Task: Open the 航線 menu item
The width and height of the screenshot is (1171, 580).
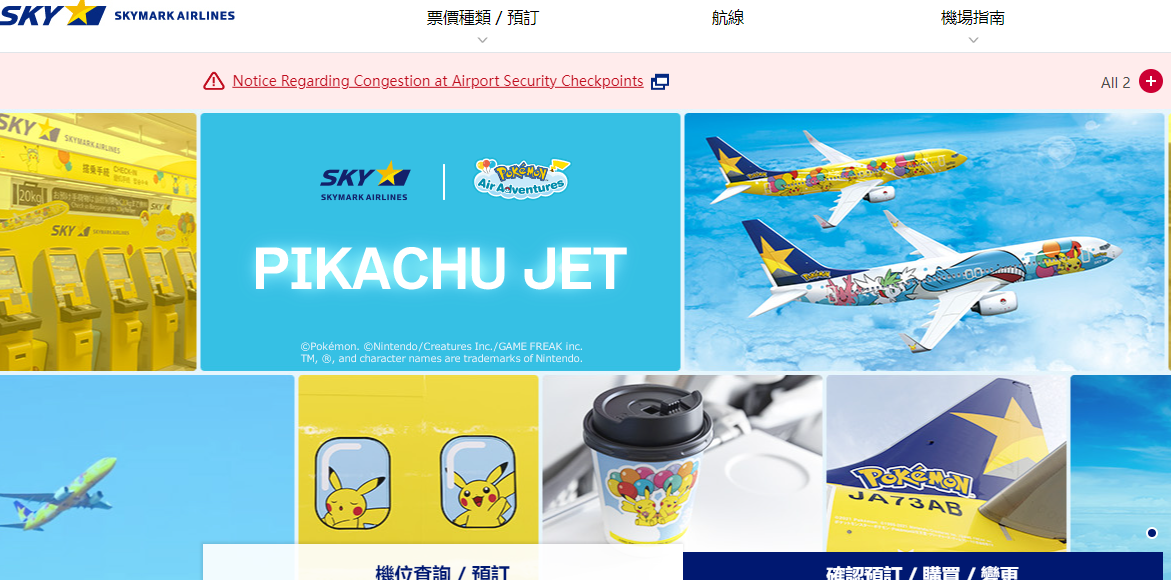Action: click(x=727, y=18)
